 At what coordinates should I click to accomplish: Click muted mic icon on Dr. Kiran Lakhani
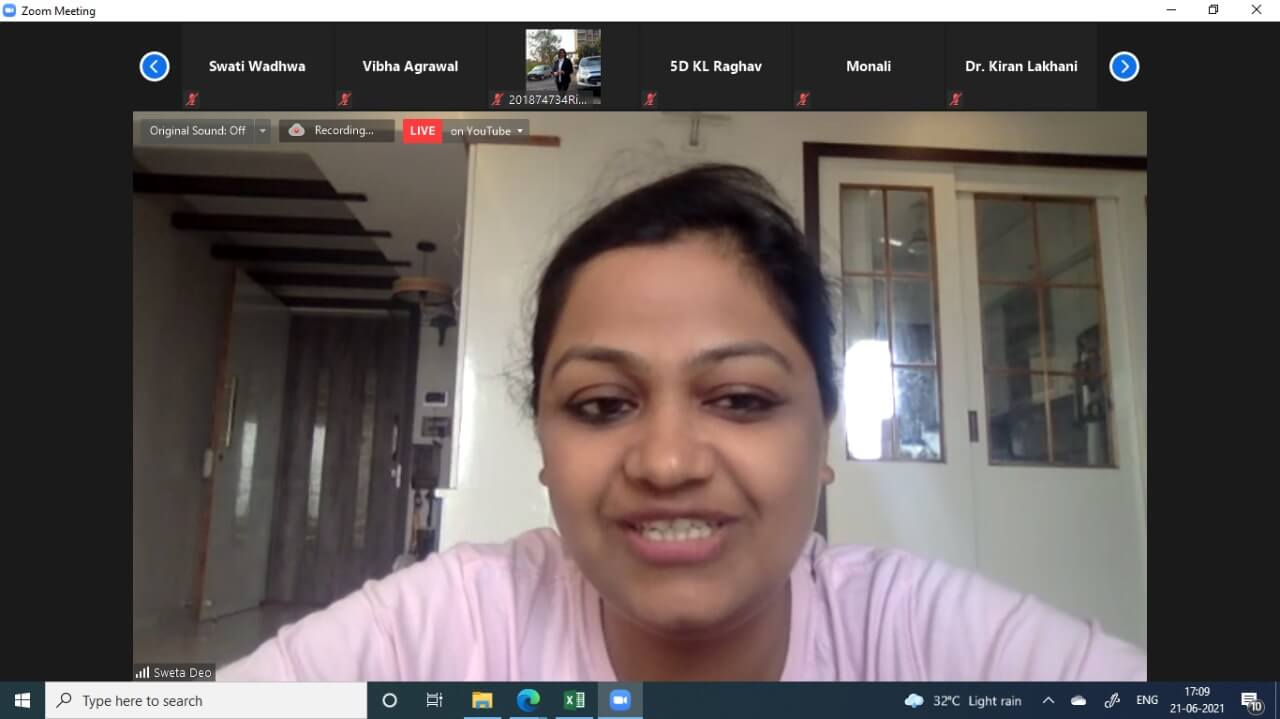[956, 99]
